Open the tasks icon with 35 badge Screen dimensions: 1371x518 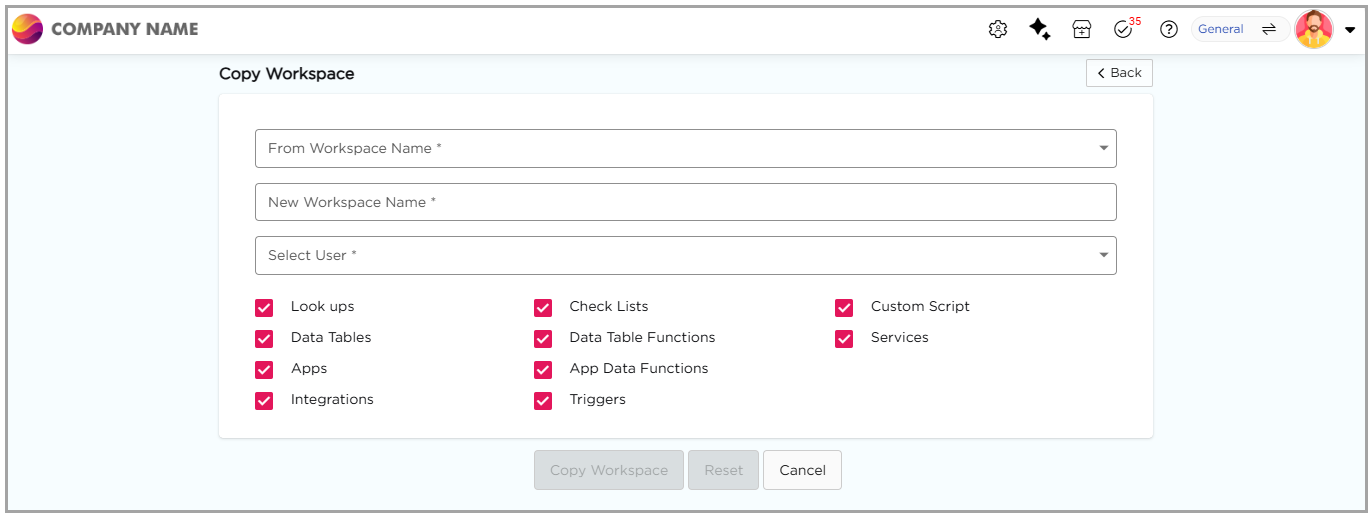pos(1123,29)
